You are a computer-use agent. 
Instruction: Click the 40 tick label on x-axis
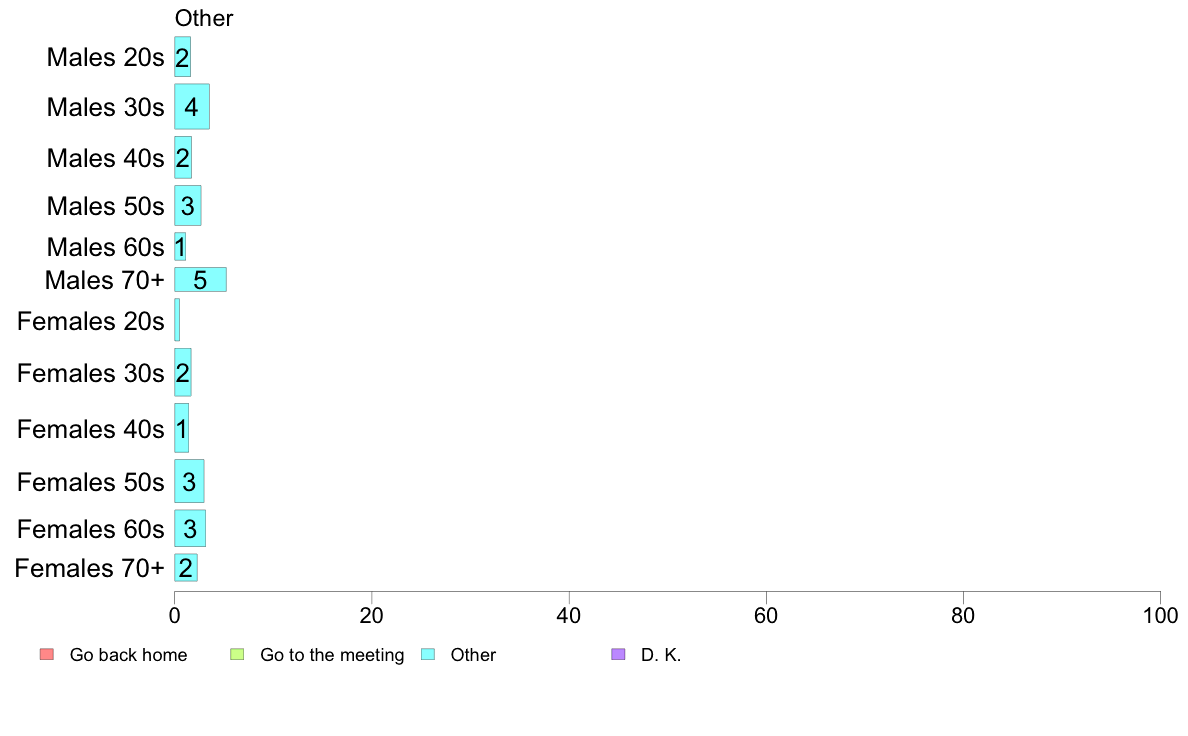point(569,615)
